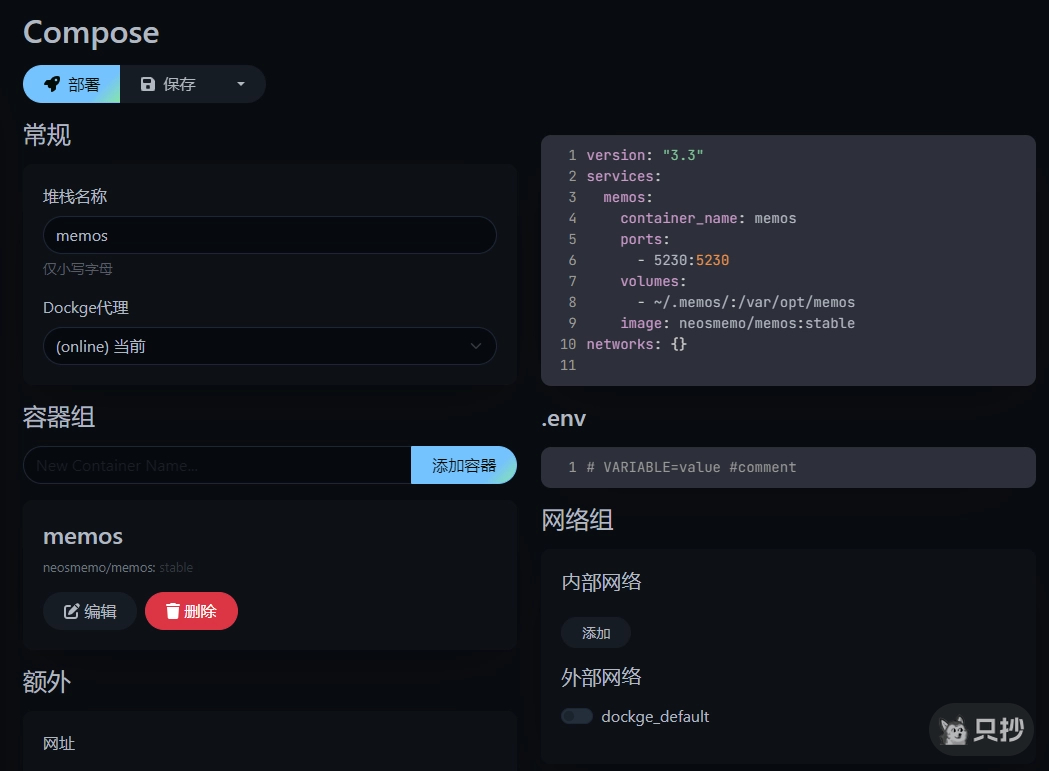This screenshot has width=1049, height=771.
Task: Click the trash icon to delete memos
Action: 173,612
